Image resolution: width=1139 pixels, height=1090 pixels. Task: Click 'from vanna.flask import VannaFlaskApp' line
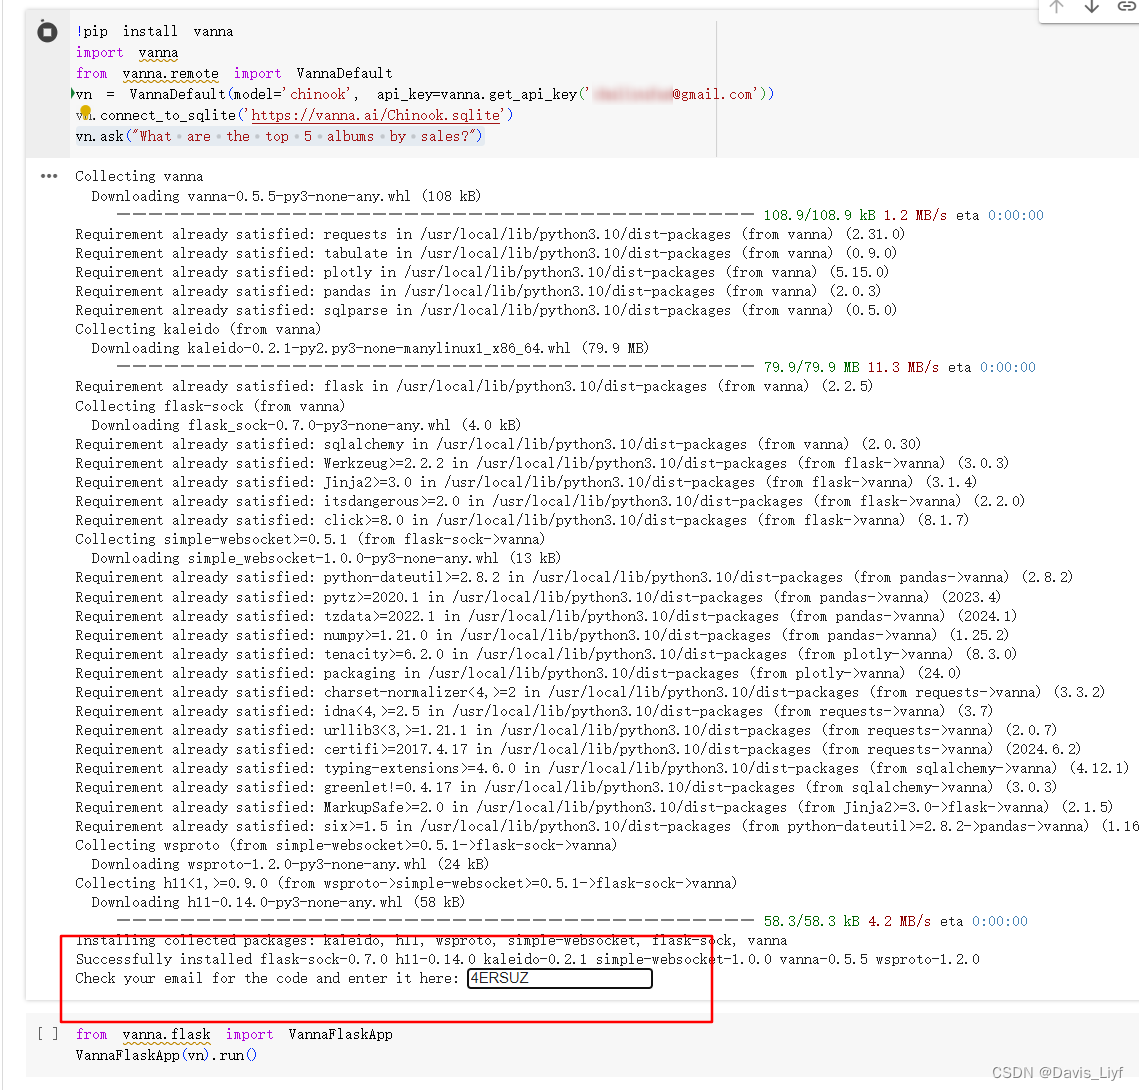coord(234,1034)
